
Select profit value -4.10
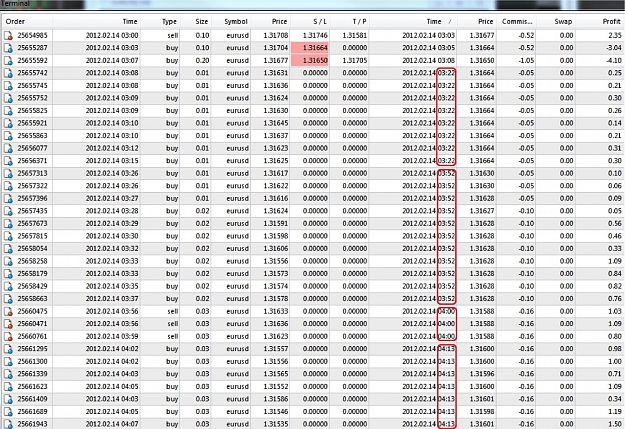614,61
